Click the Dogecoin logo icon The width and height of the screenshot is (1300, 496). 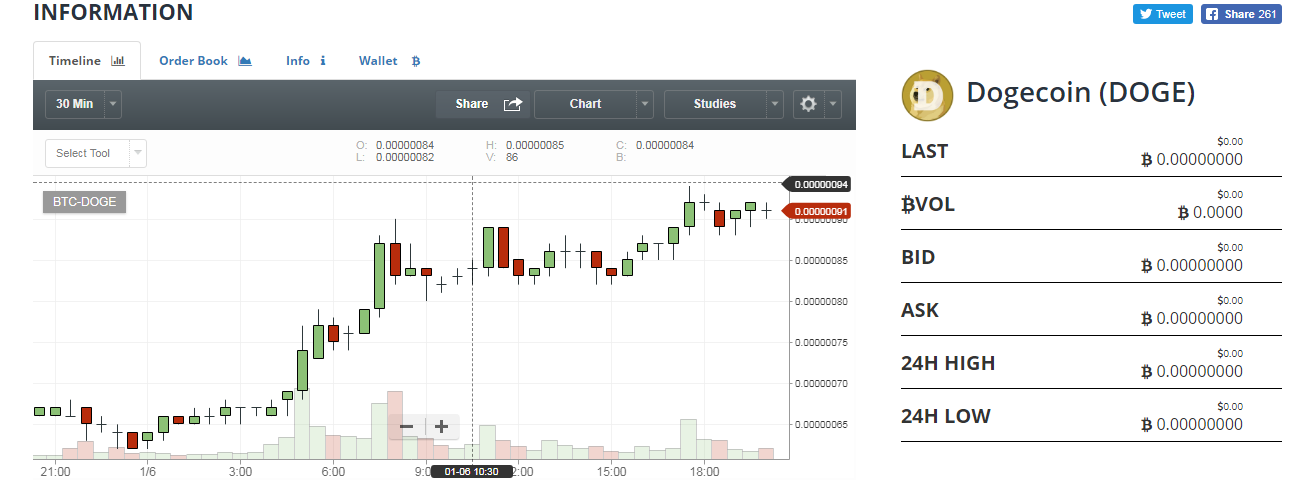click(927, 95)
